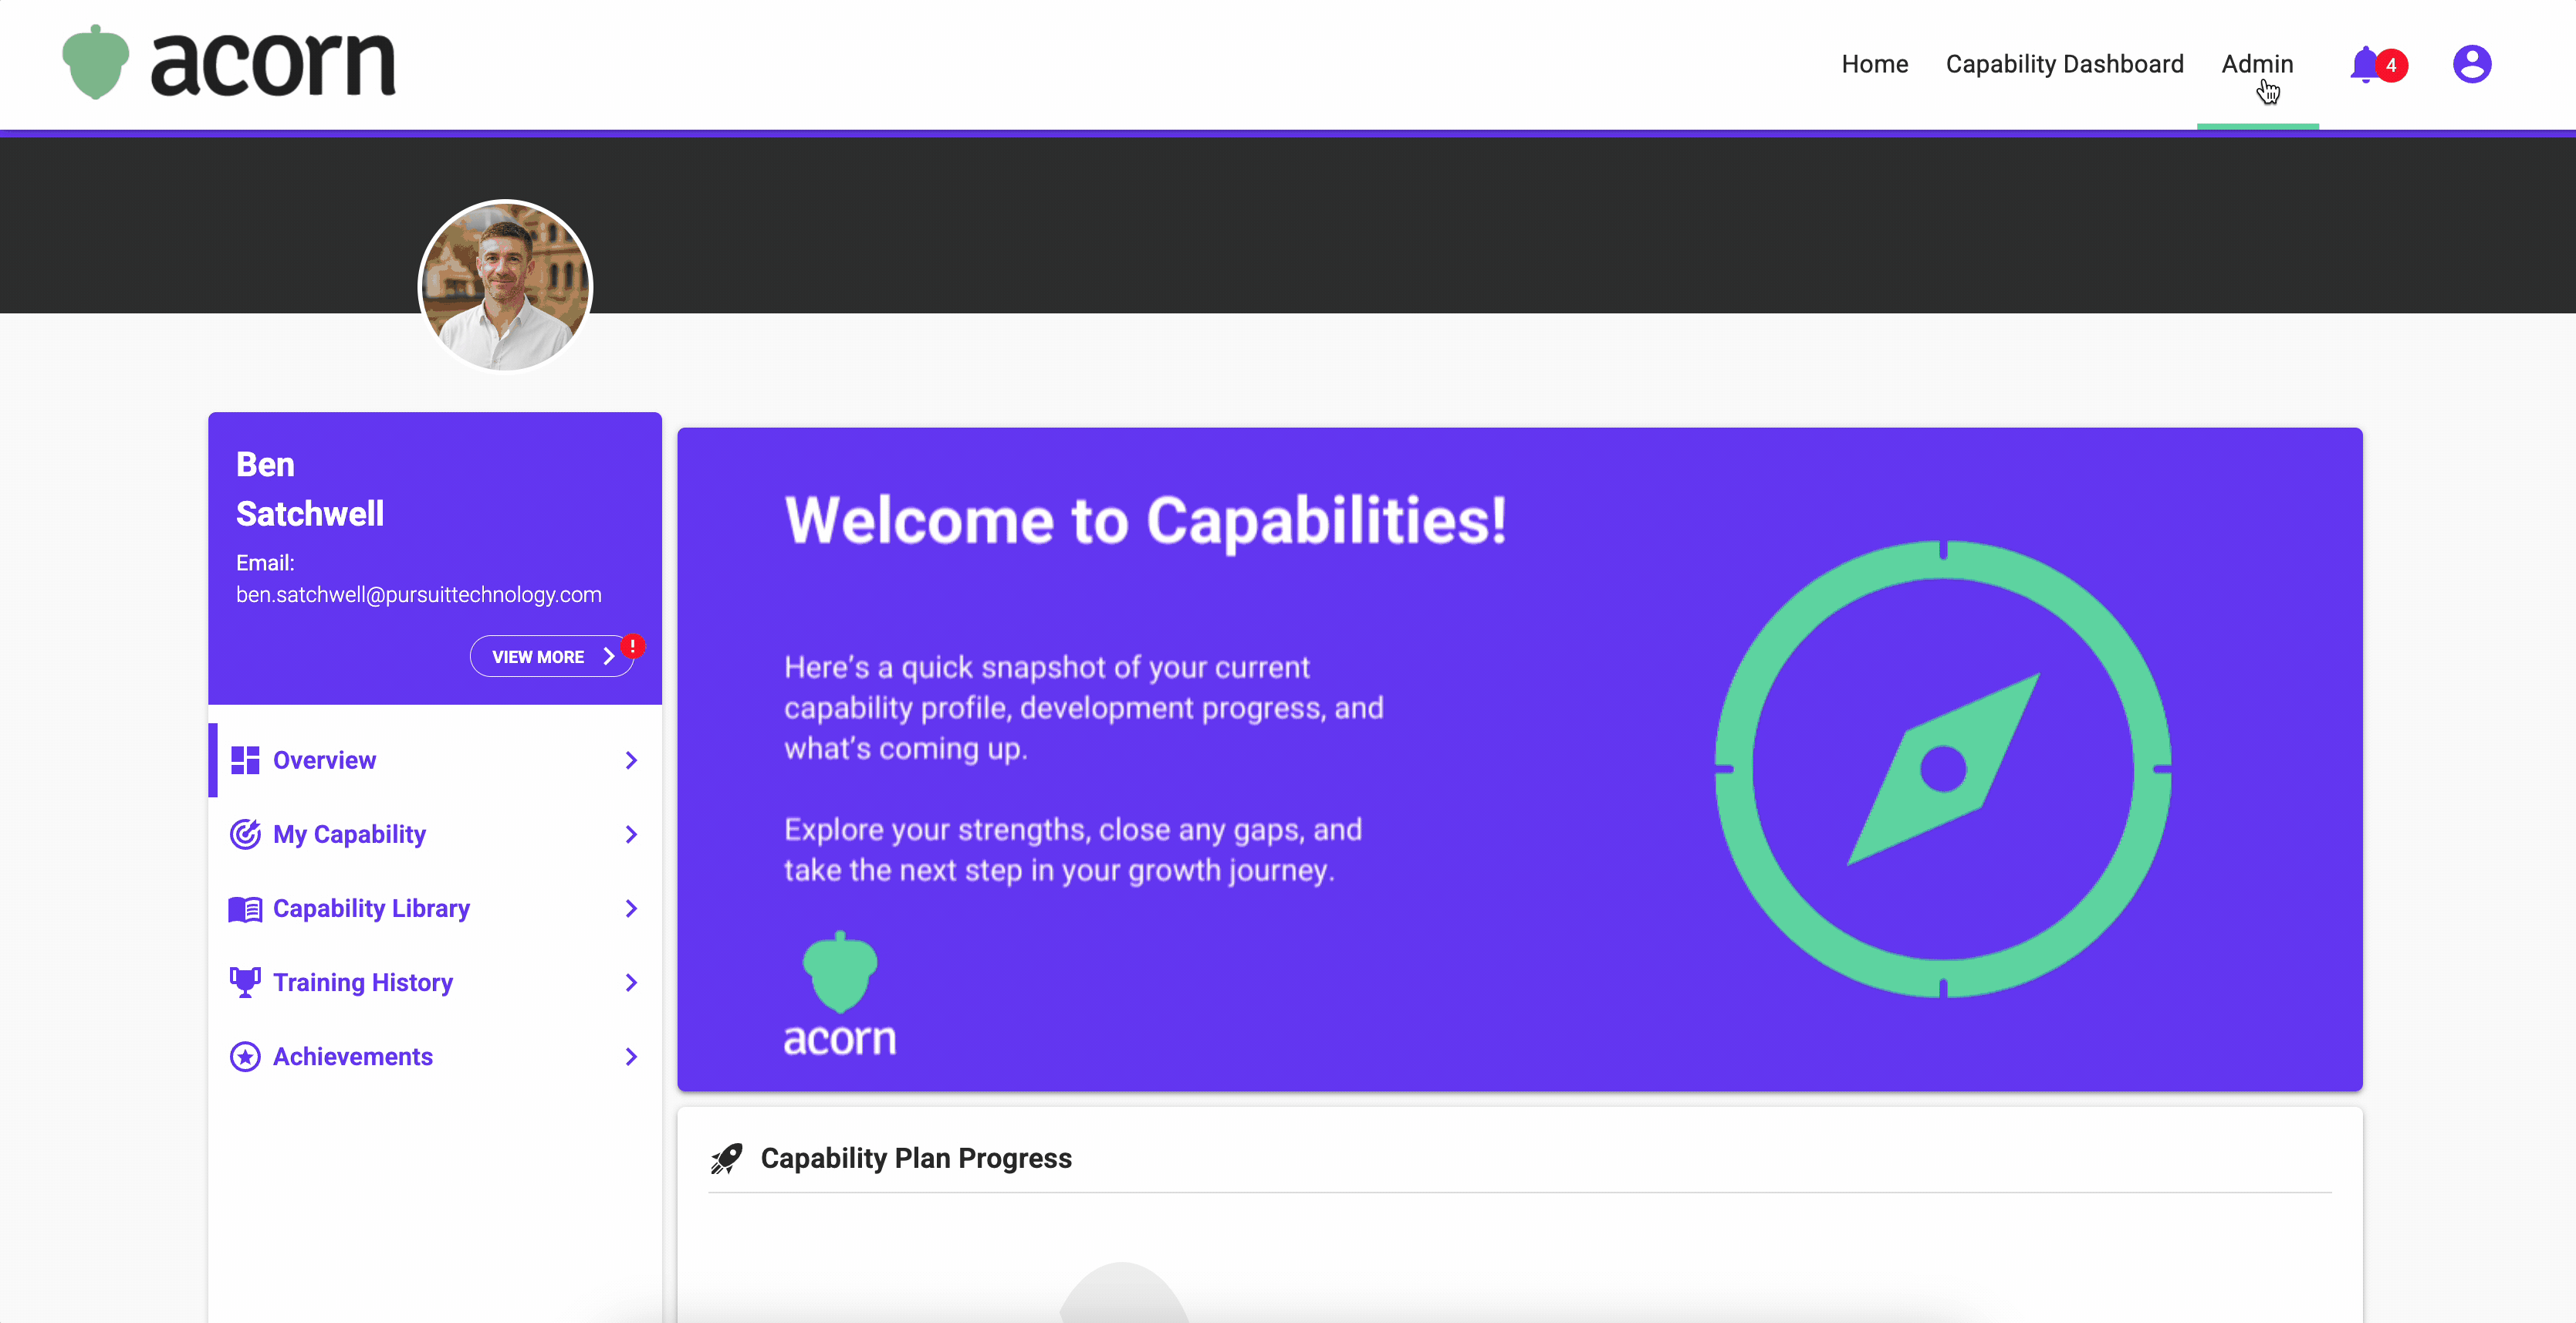Click the acorn logo in welcome banner
This screenshot has width=2576, height=1323.
(x=840, y=994)
